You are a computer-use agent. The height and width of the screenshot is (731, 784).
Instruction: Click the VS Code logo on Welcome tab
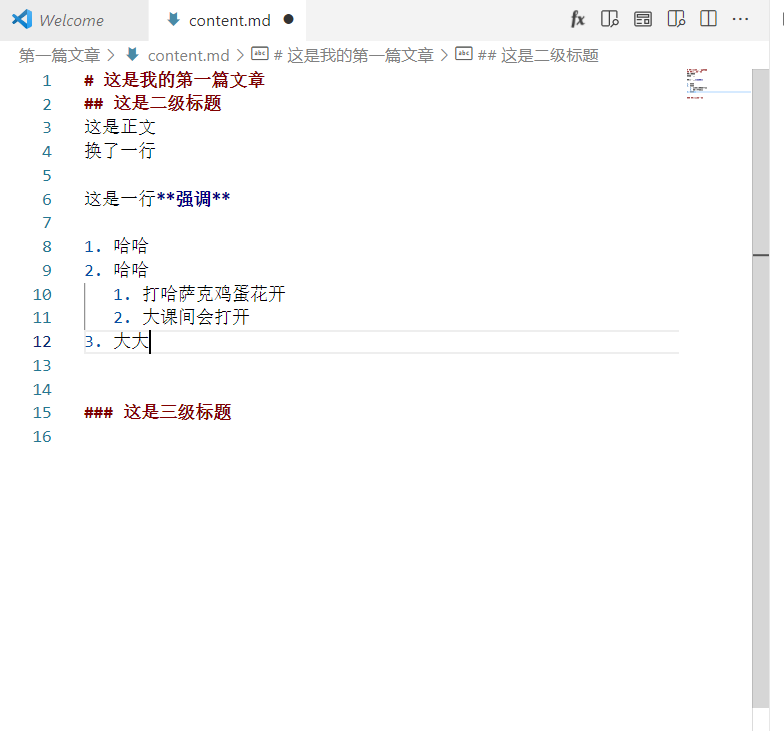pos(22,20)
